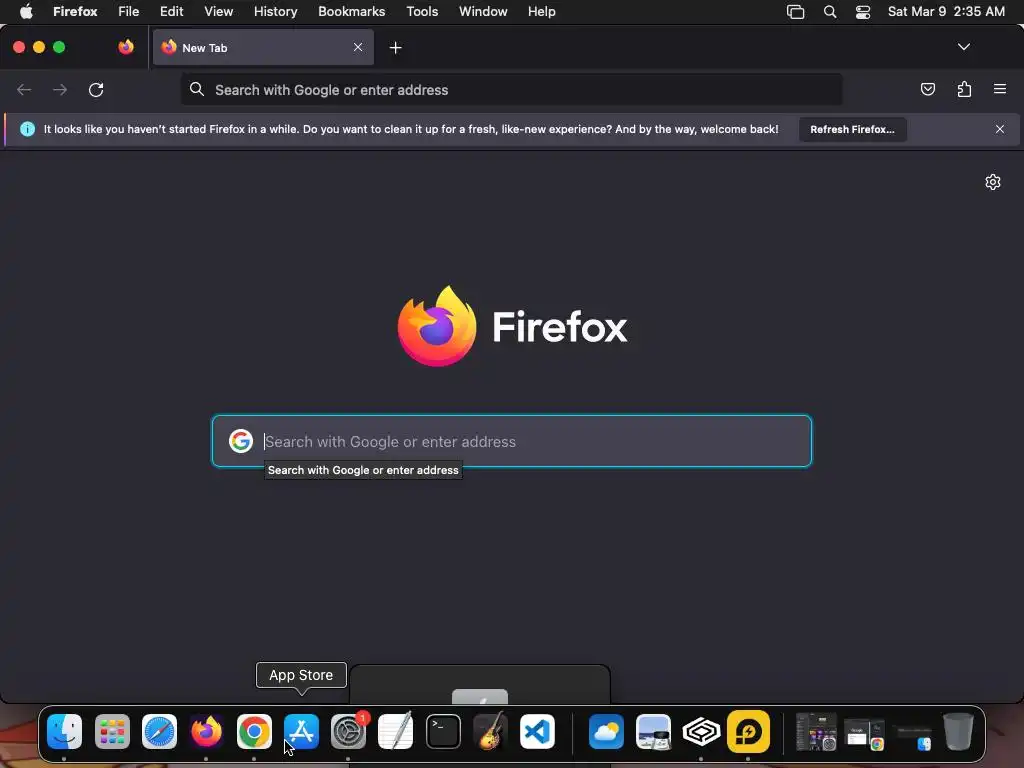Open the Edit menu
This screenshot has height=768, width=1024.
(x=171, y=11)
